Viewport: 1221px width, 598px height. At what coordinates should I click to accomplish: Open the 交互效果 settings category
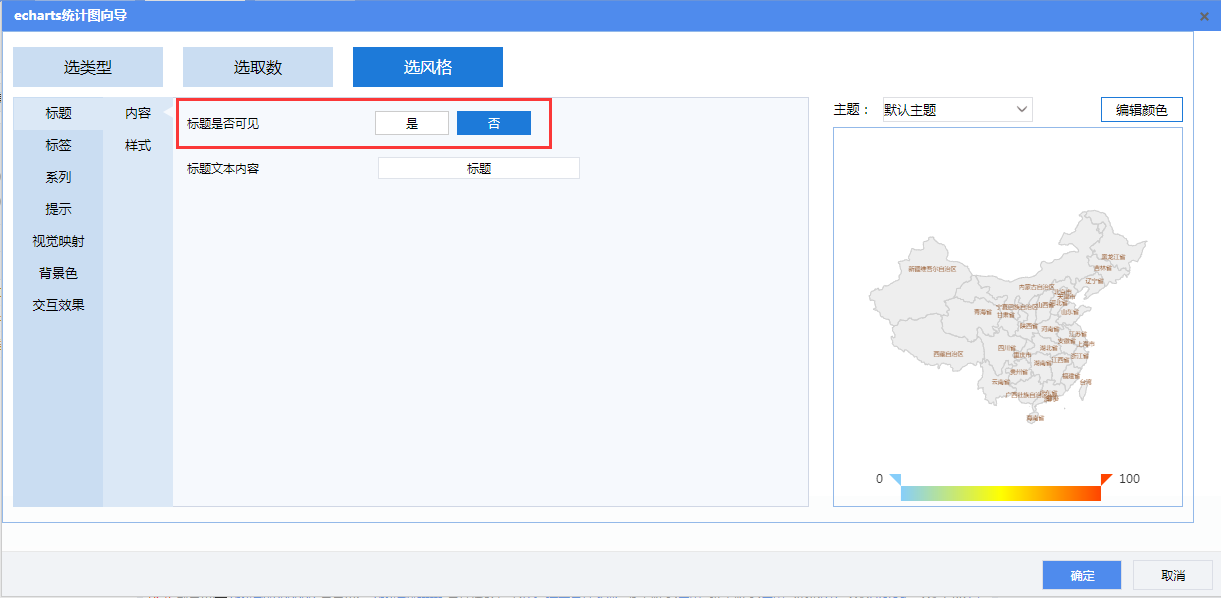click(x=58, y=305)
